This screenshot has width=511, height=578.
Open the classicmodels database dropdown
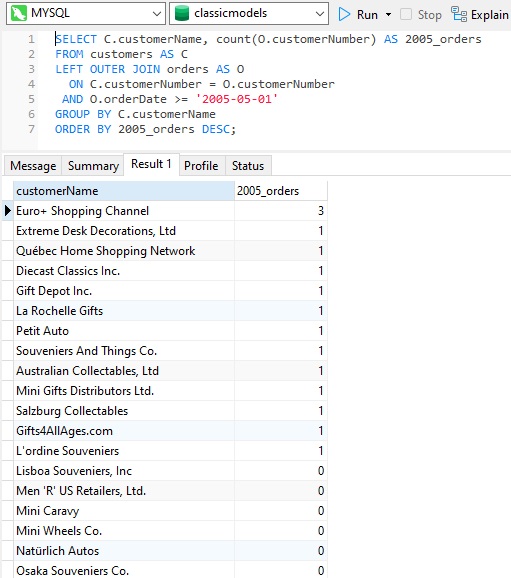[x=320, y=14]
